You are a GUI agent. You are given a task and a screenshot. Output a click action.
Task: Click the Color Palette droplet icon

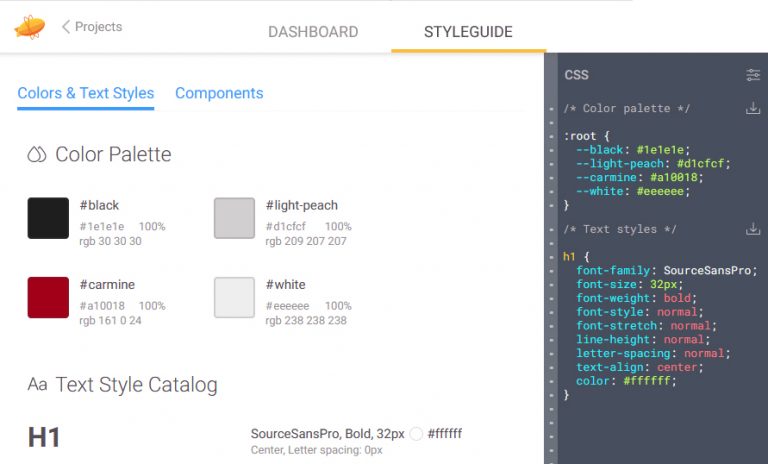pos(37,154)
